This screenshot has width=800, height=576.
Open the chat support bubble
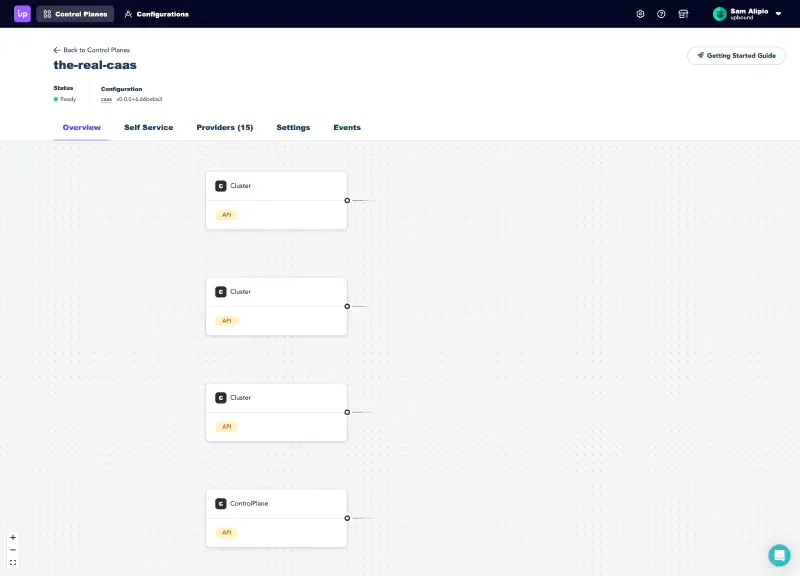tap(779, 555)
